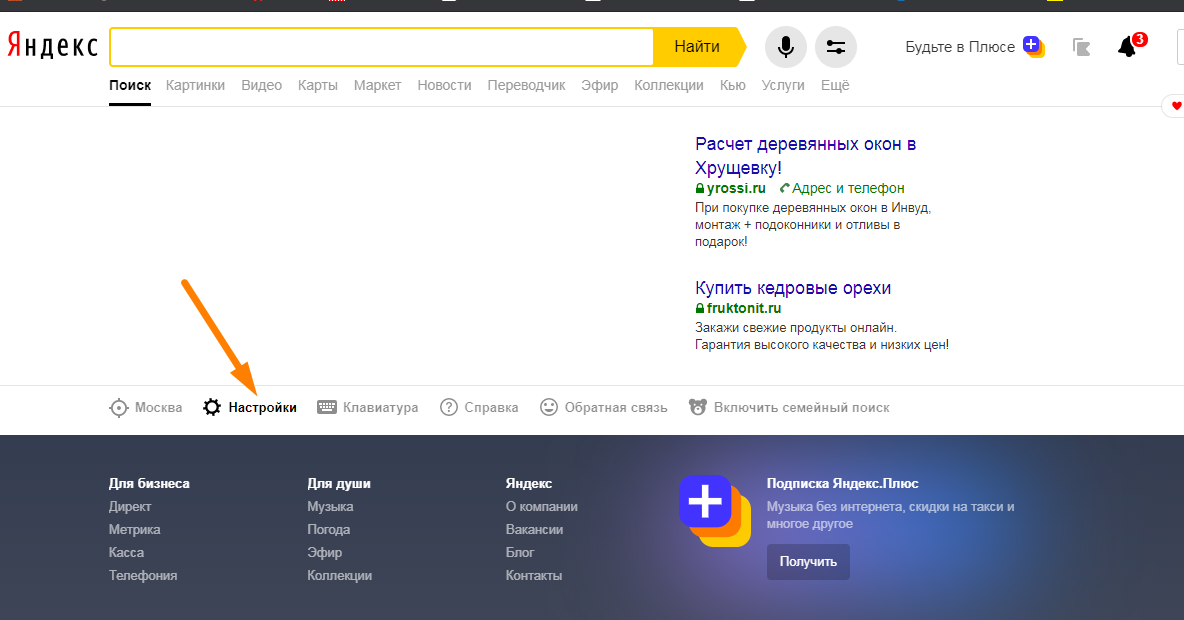Click the fruktonit.ru site link

point(744,308)
